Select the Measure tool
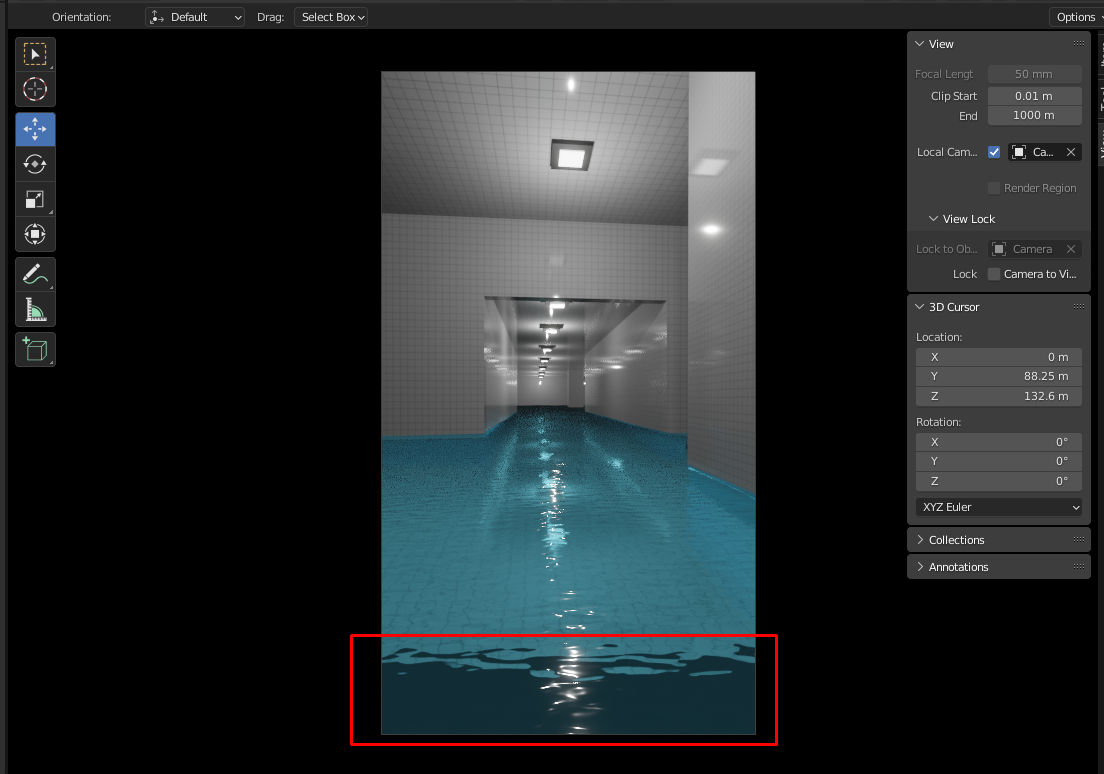 pyautogui.click(x=35, y=309)
